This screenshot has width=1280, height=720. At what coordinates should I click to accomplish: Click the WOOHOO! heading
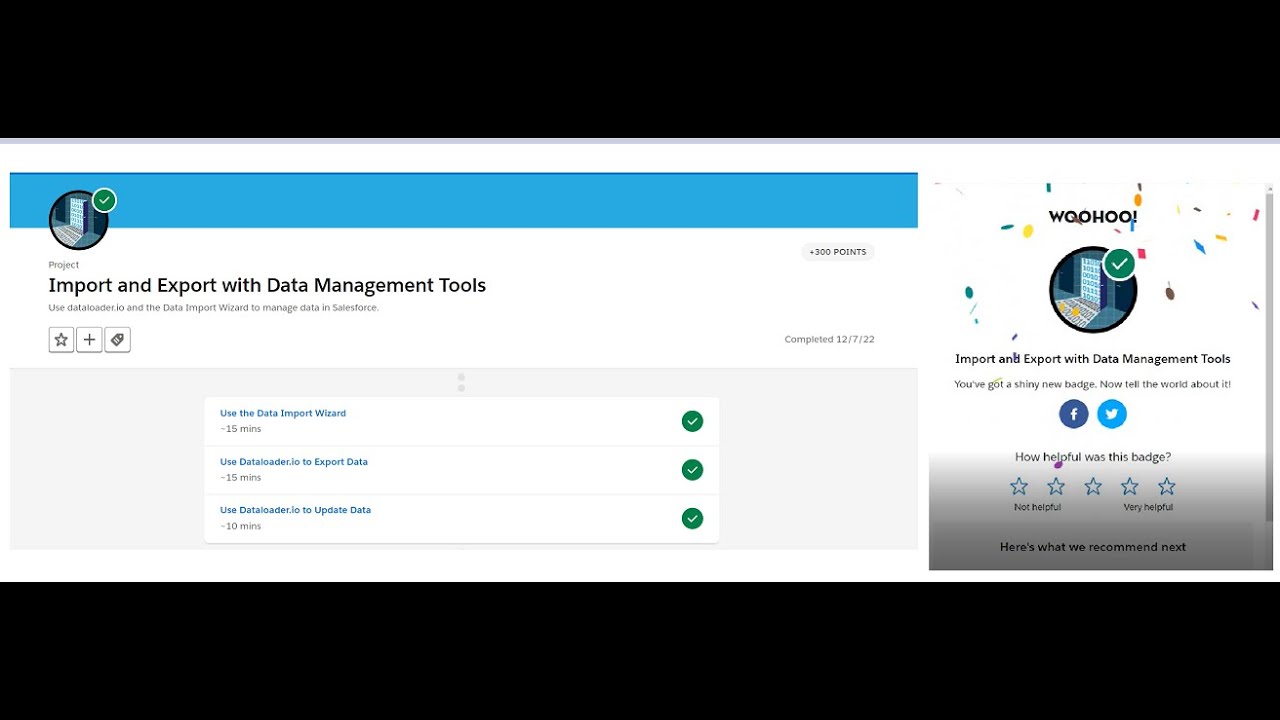tap(1093, 217)
